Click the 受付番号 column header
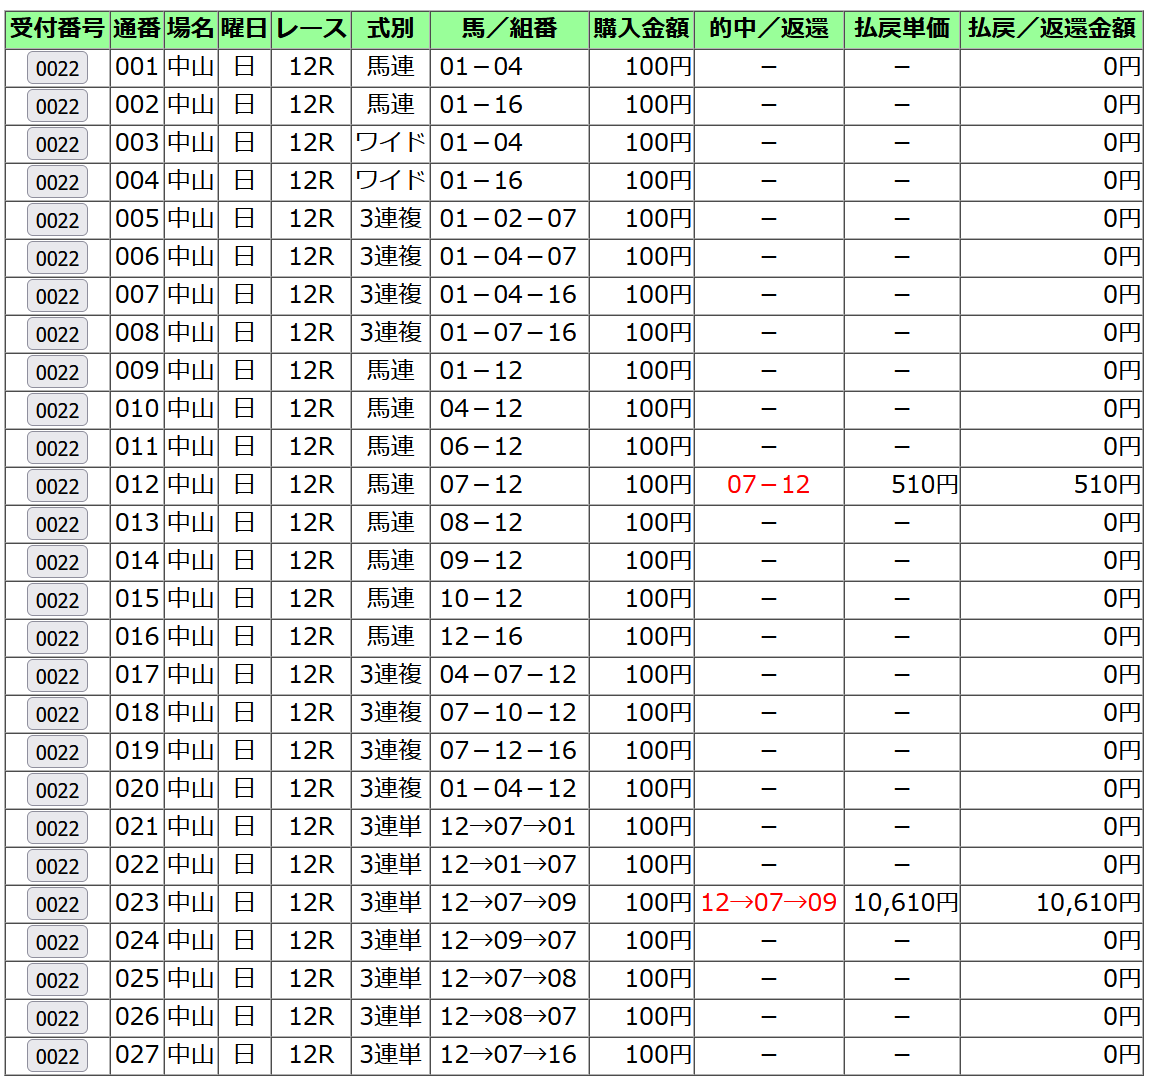This screenshot has width=1151, height=1079. pos(57,29)
